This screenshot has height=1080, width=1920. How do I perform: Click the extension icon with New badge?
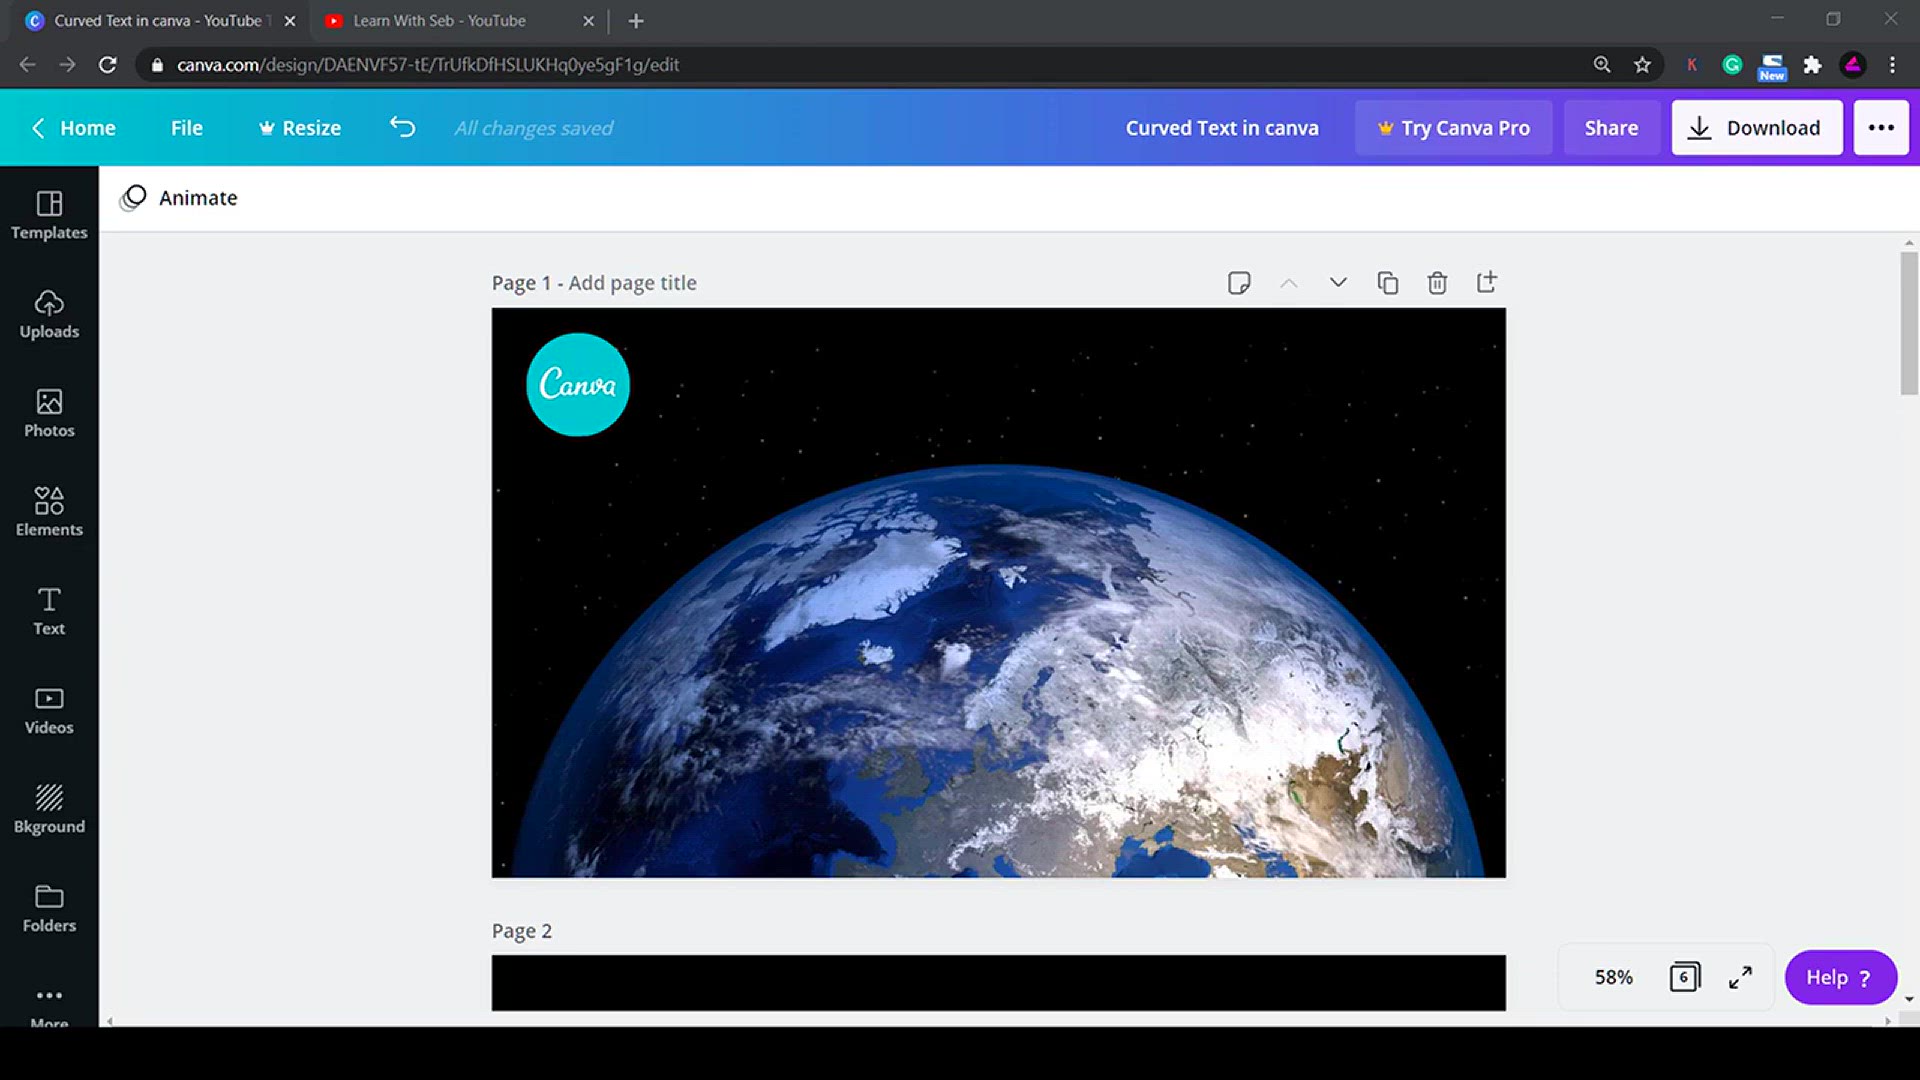1772,66
